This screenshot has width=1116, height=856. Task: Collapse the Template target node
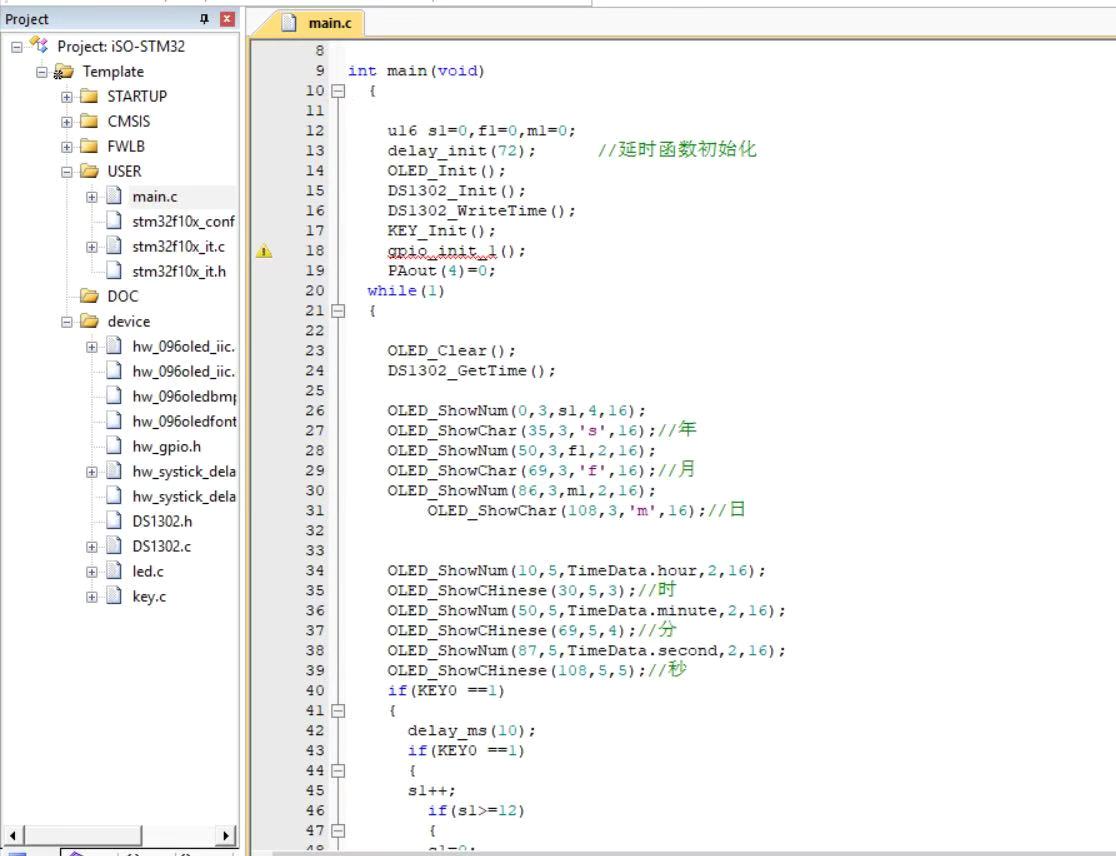pyautogui.click(x=41, y=72)
